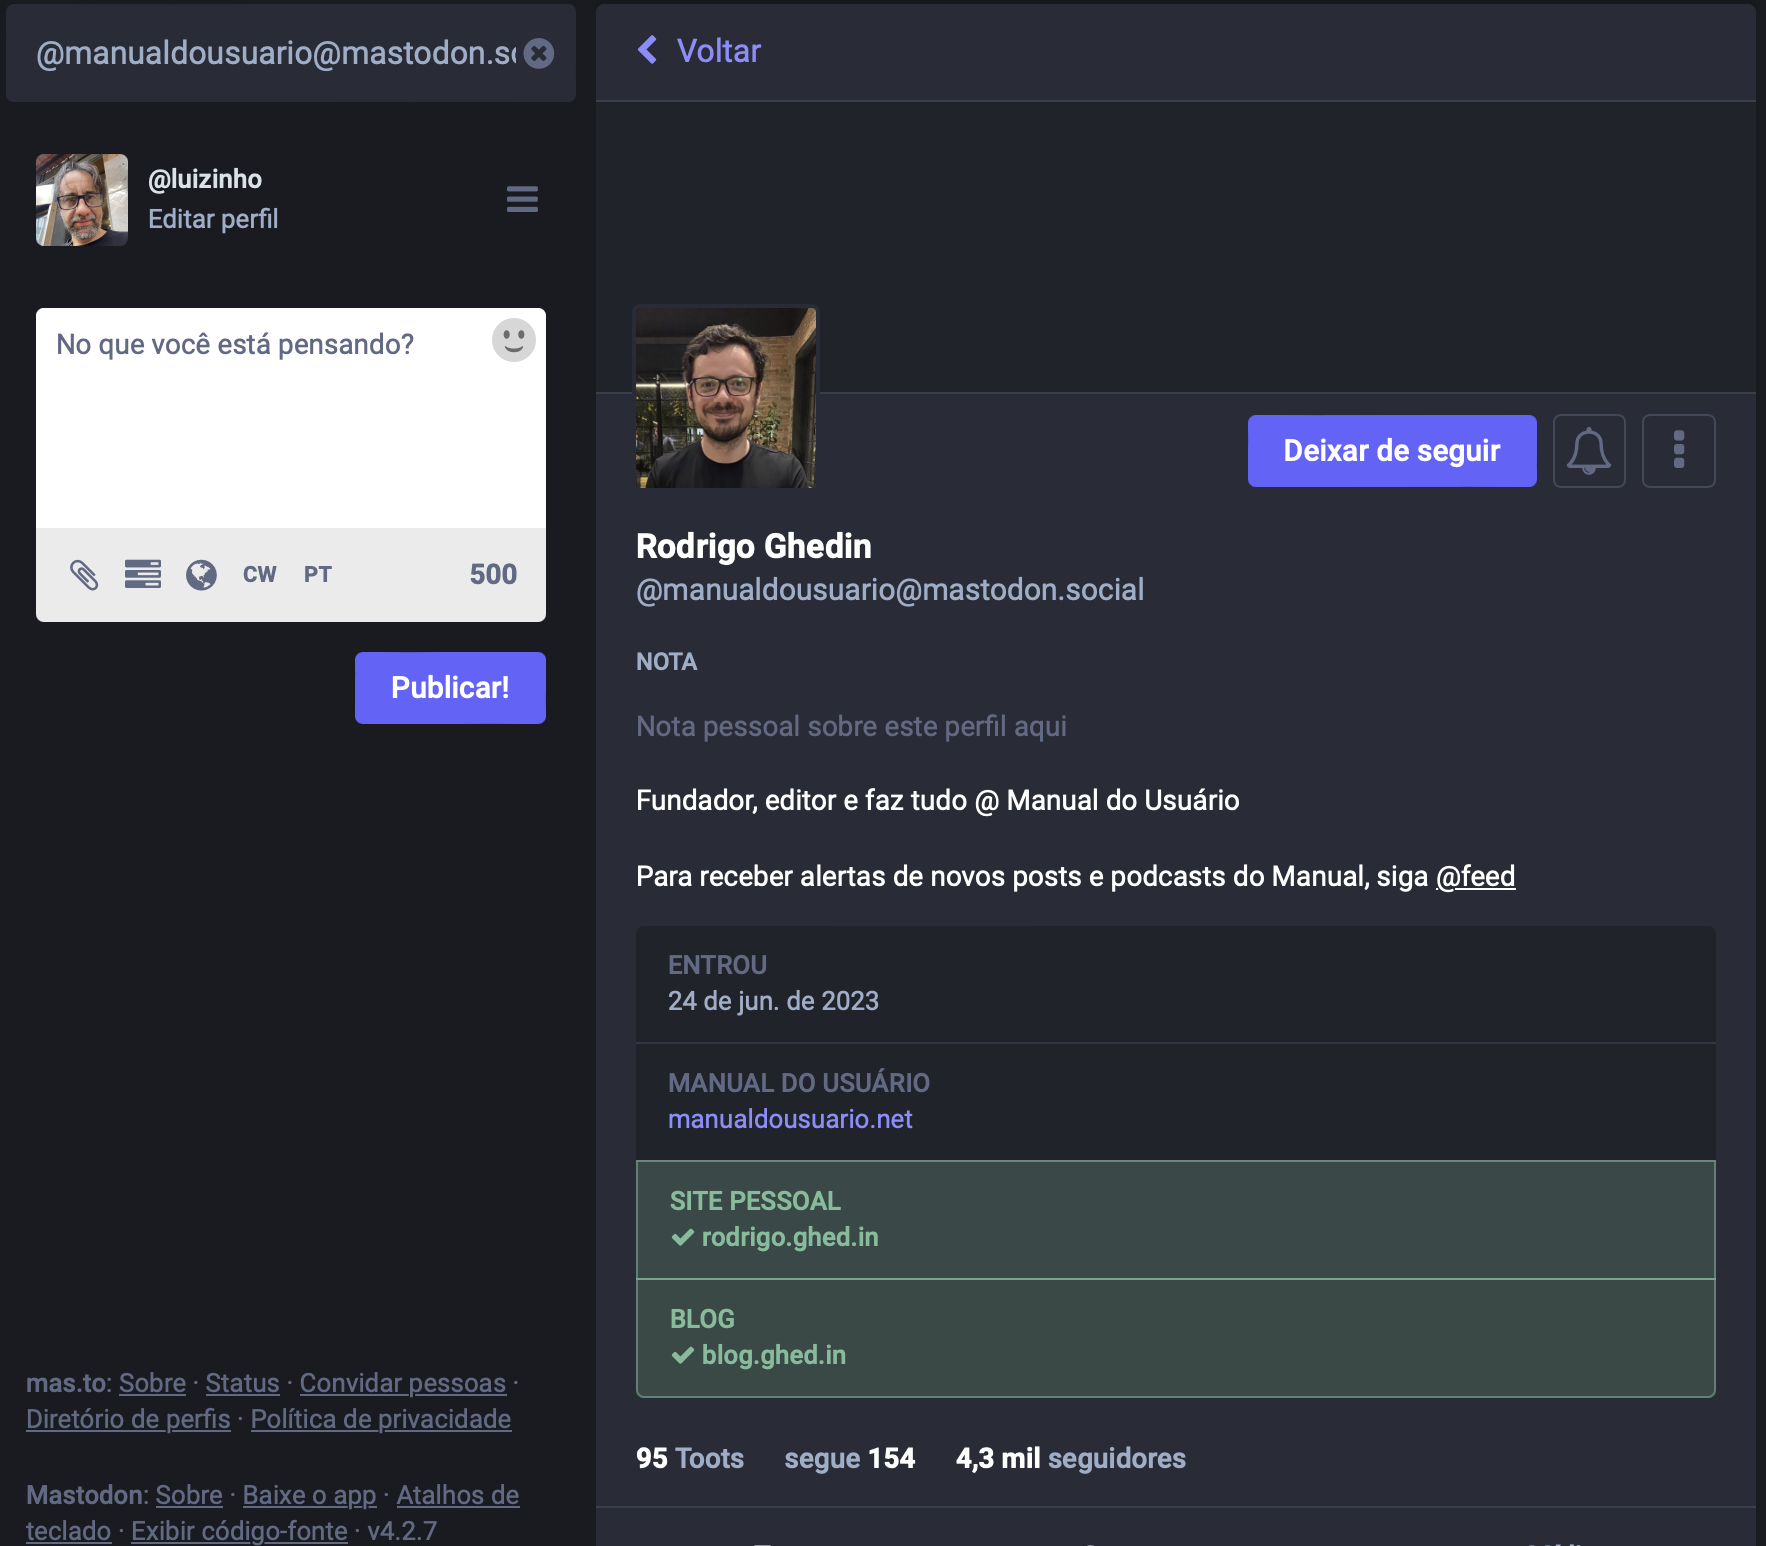Open manualdousuario.net link
Image resolution: width=1766 pixels, height=1546 pixels.
790,1119
